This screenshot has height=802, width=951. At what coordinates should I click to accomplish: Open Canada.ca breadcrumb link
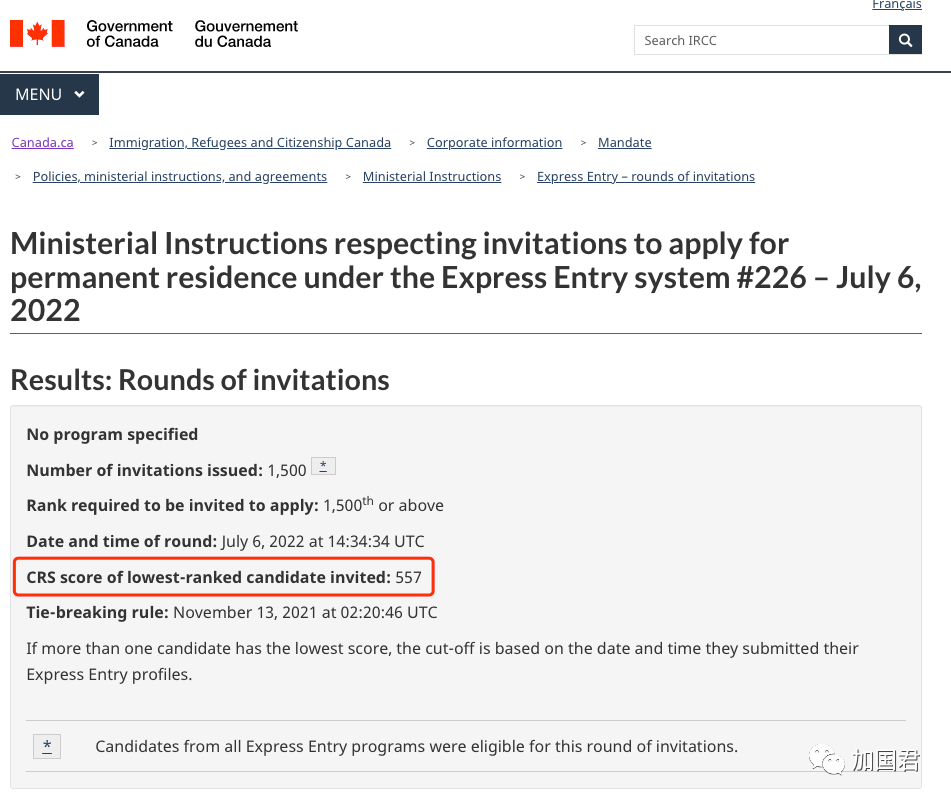tap(42, 142)
